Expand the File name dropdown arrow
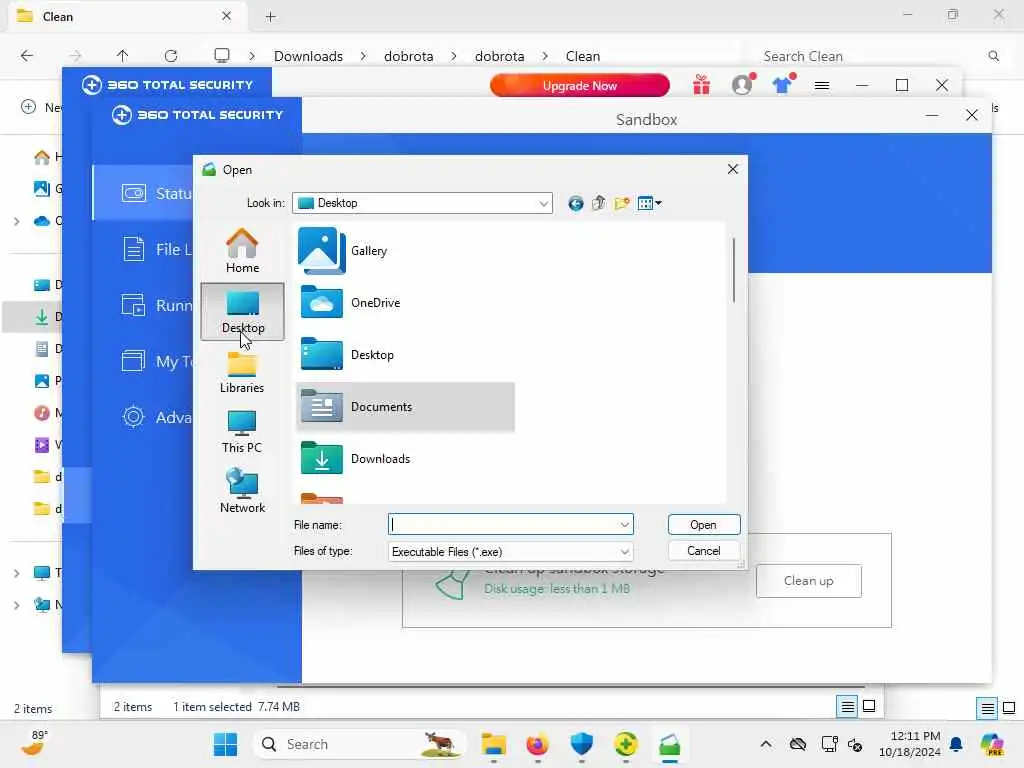This screenshot has height=768, width=1024. coord(625,524)
